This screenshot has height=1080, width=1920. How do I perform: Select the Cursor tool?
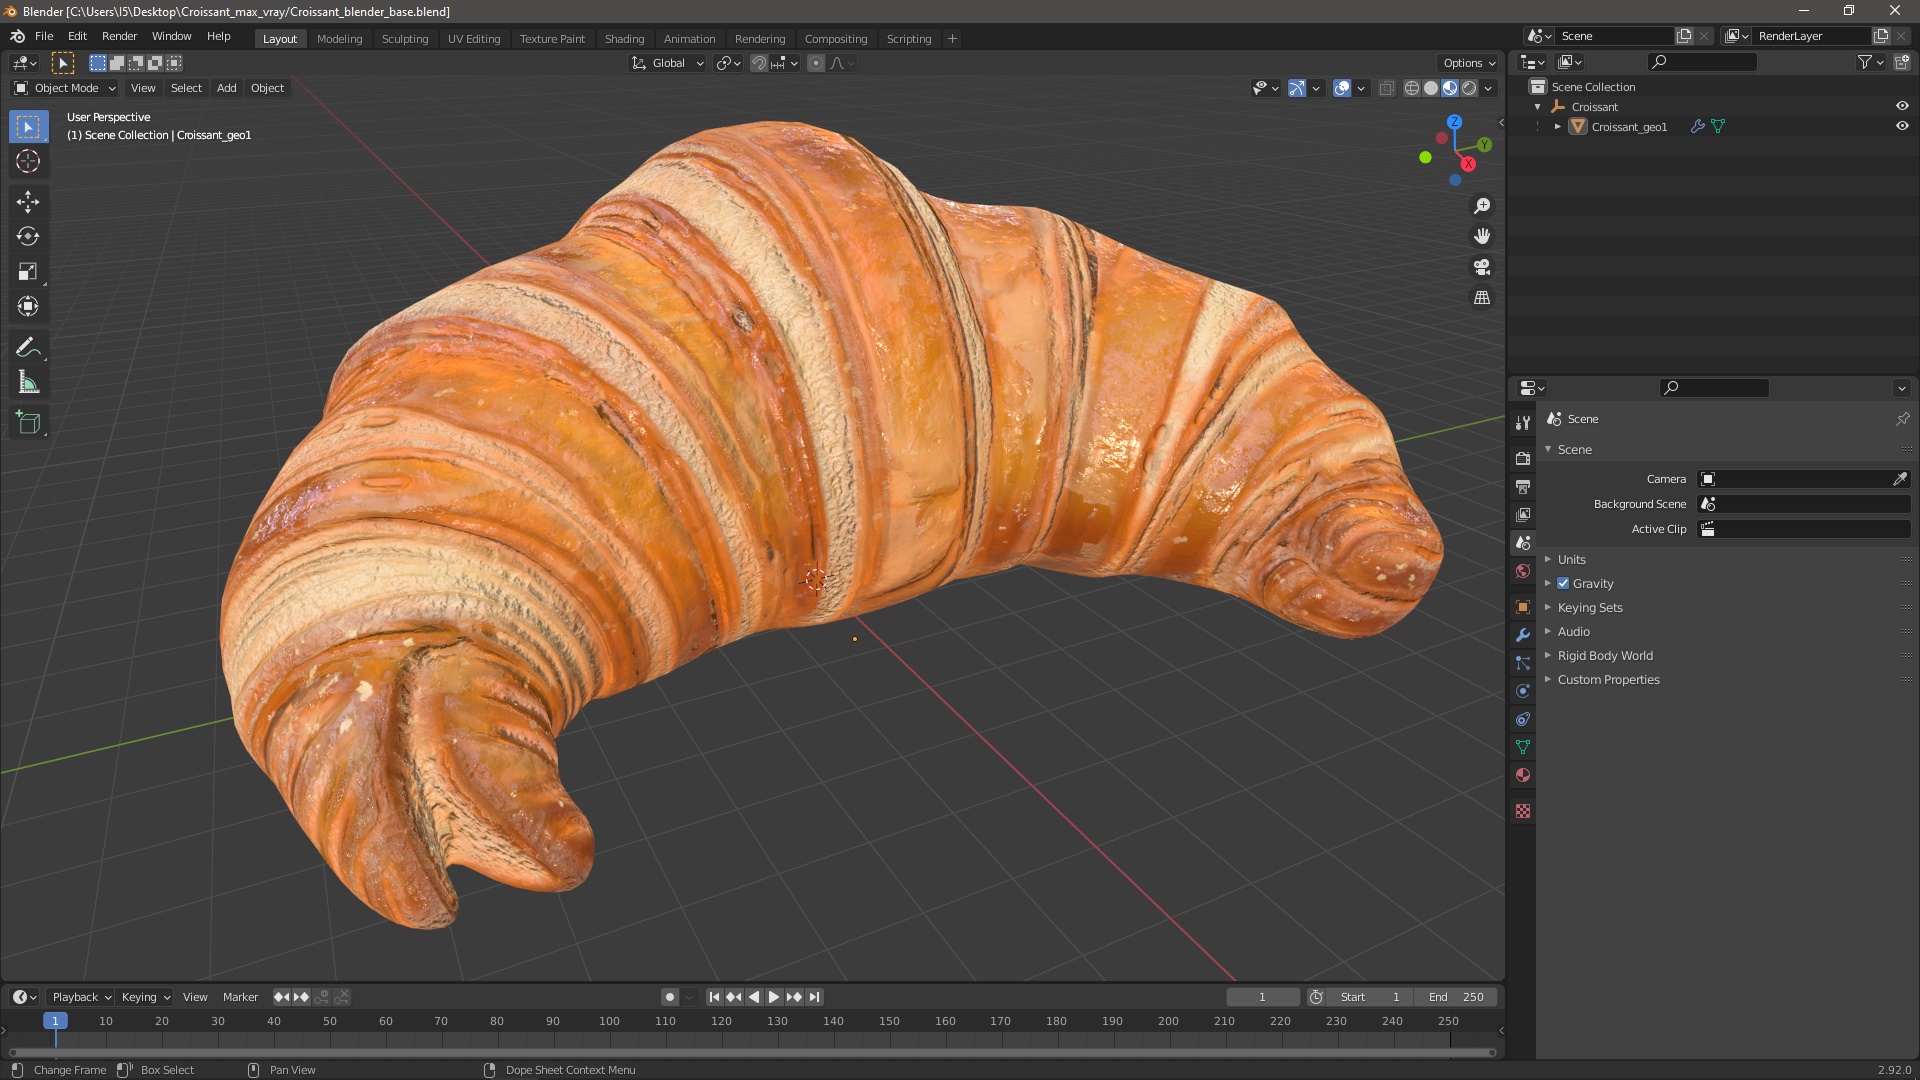click(x=28, y=161)
